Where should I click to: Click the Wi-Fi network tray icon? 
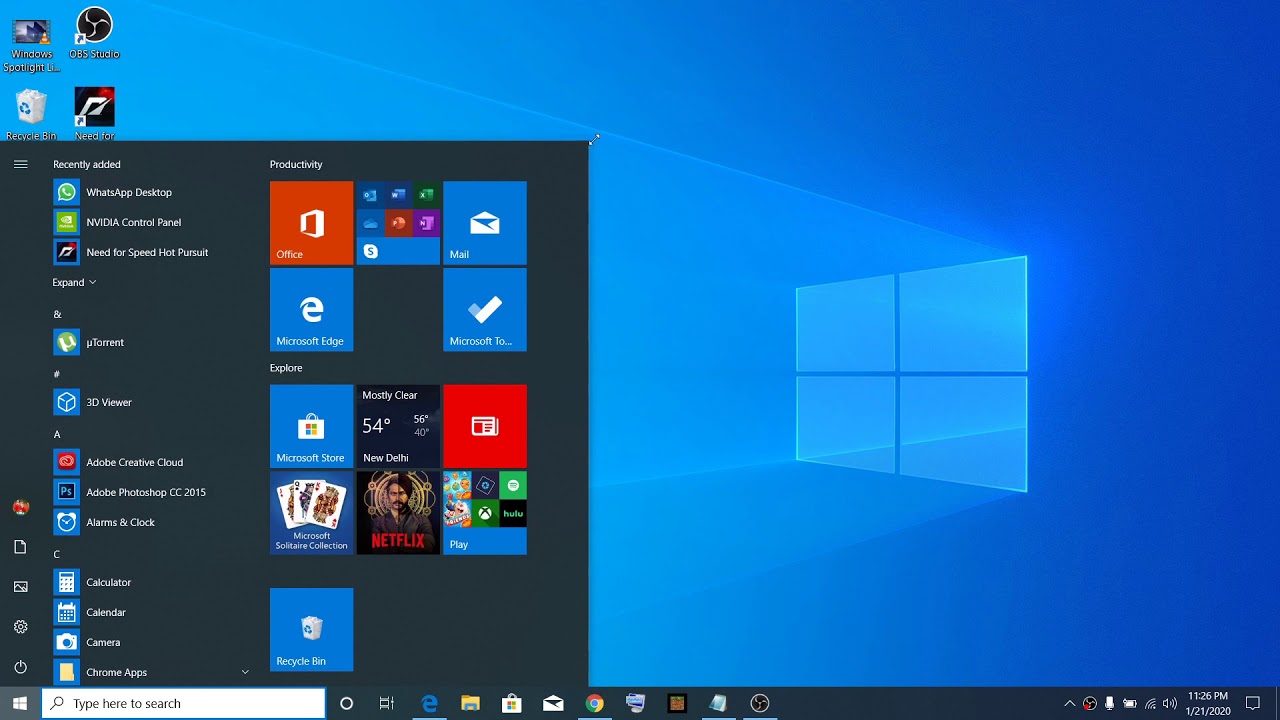pos(1150,703)
